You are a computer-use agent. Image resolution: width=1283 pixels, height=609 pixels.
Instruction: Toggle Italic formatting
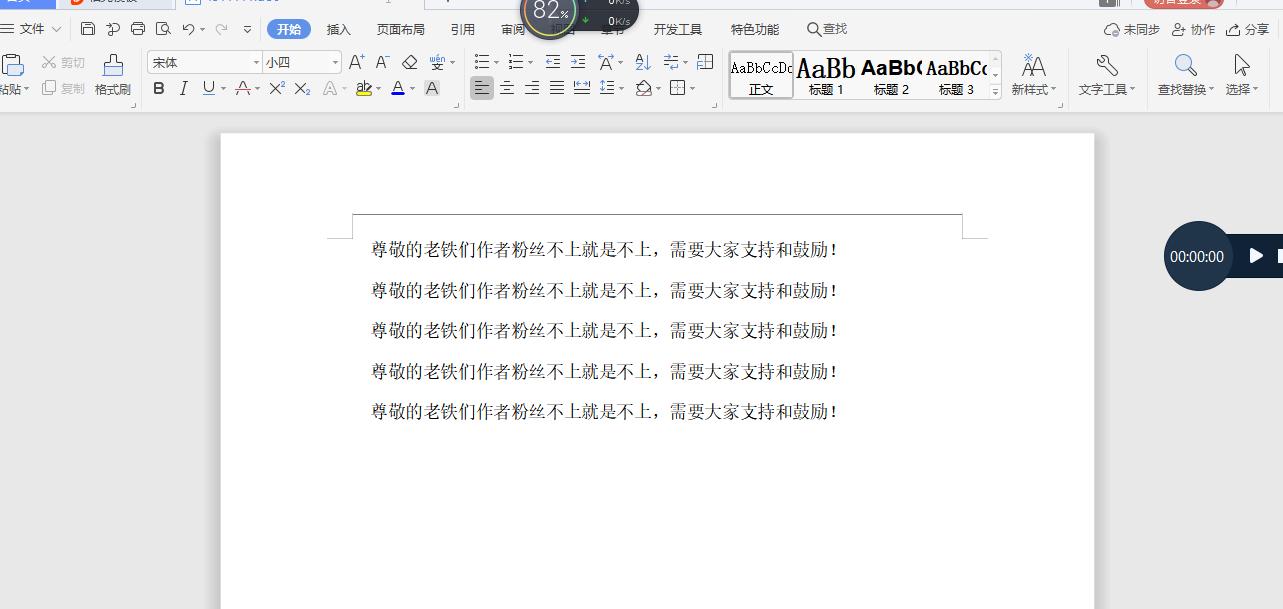tap(183, 88)
